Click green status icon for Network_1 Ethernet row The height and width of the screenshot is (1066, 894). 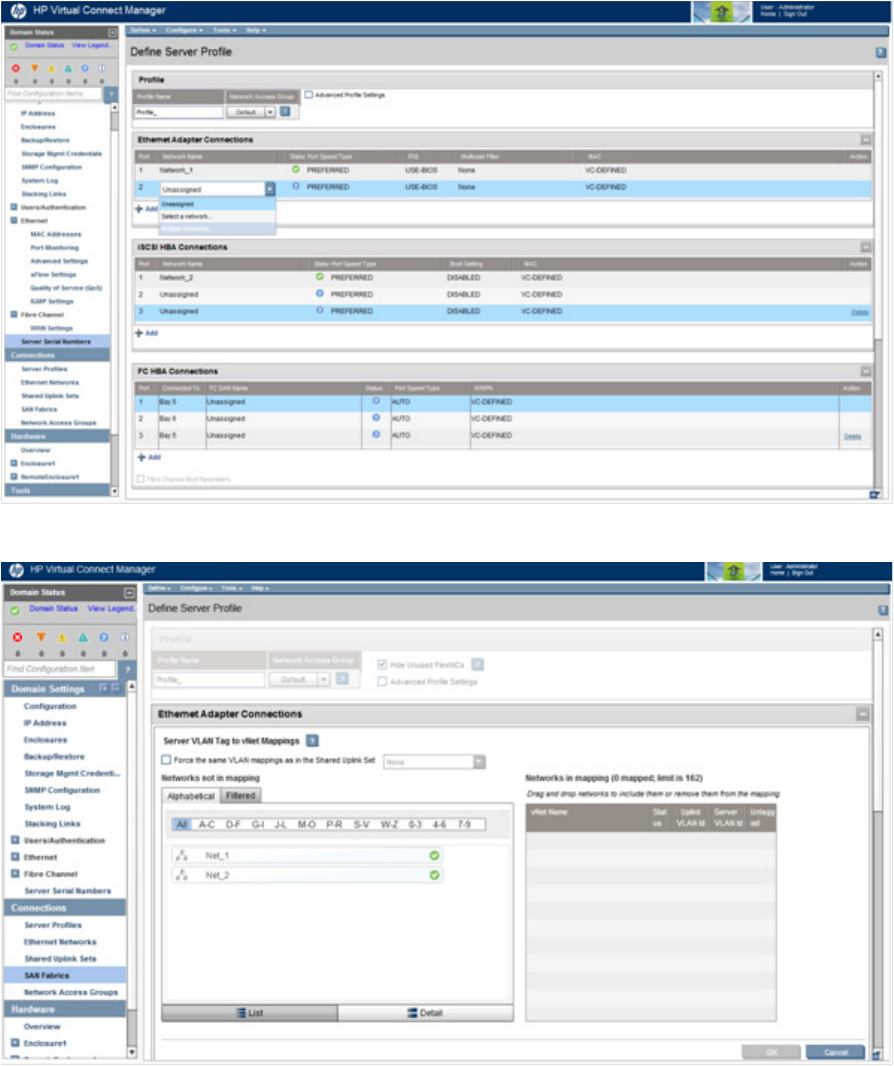296,169
